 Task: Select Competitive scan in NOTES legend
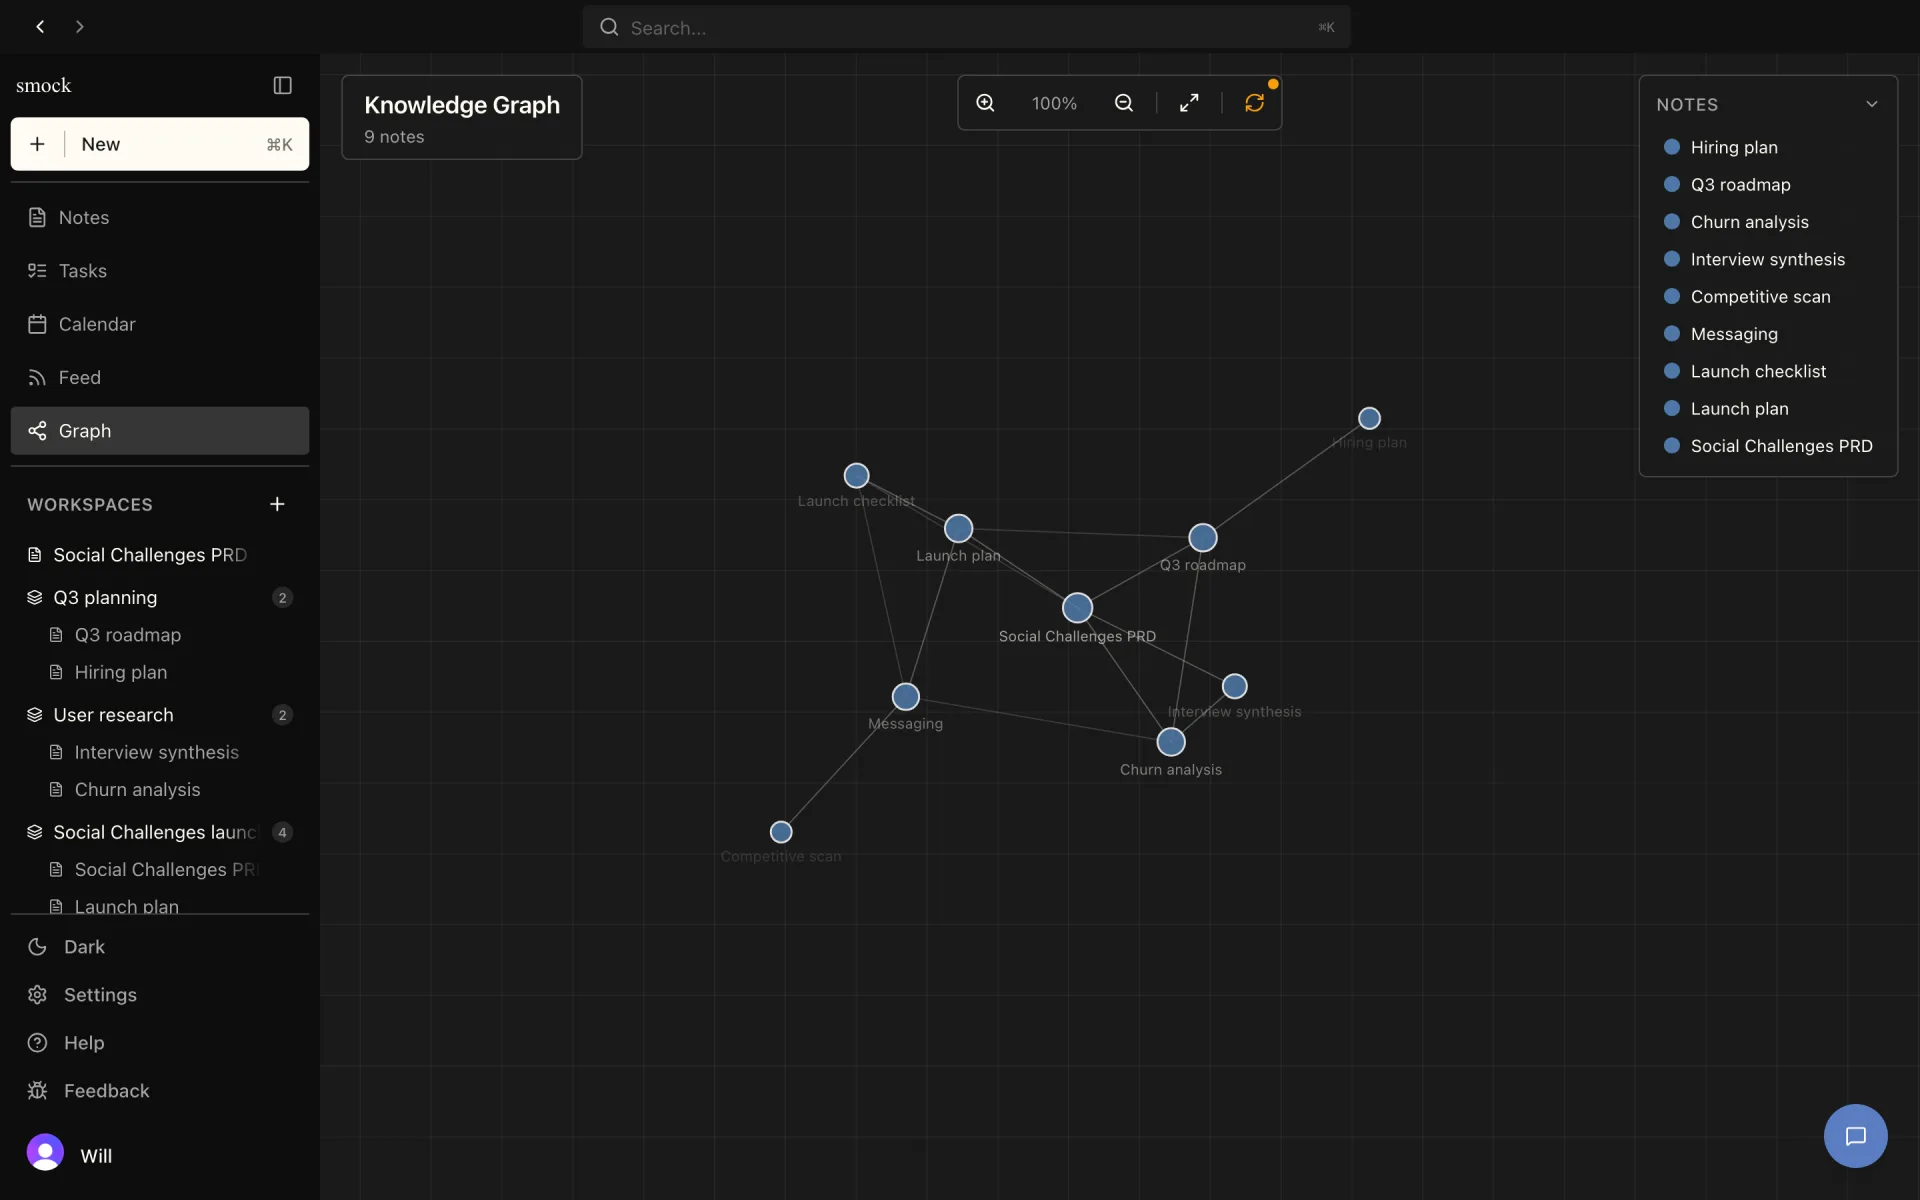point(1767,296)
